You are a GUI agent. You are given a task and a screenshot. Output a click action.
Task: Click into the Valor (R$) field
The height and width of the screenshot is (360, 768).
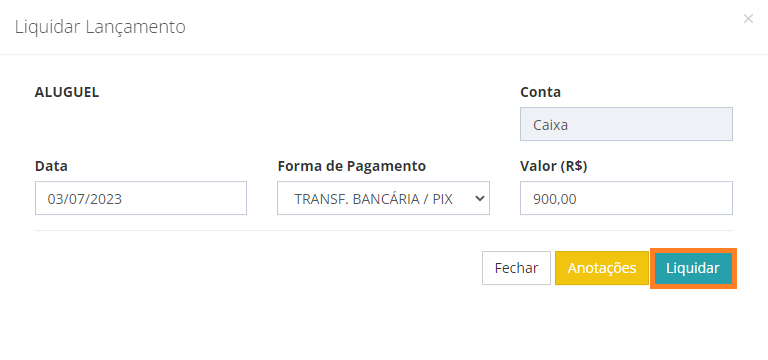coord(626,198)
